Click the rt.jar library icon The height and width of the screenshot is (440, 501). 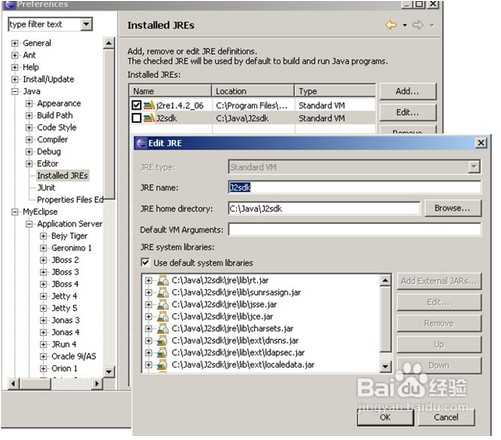pyautogui.click(x=163, y=280)
